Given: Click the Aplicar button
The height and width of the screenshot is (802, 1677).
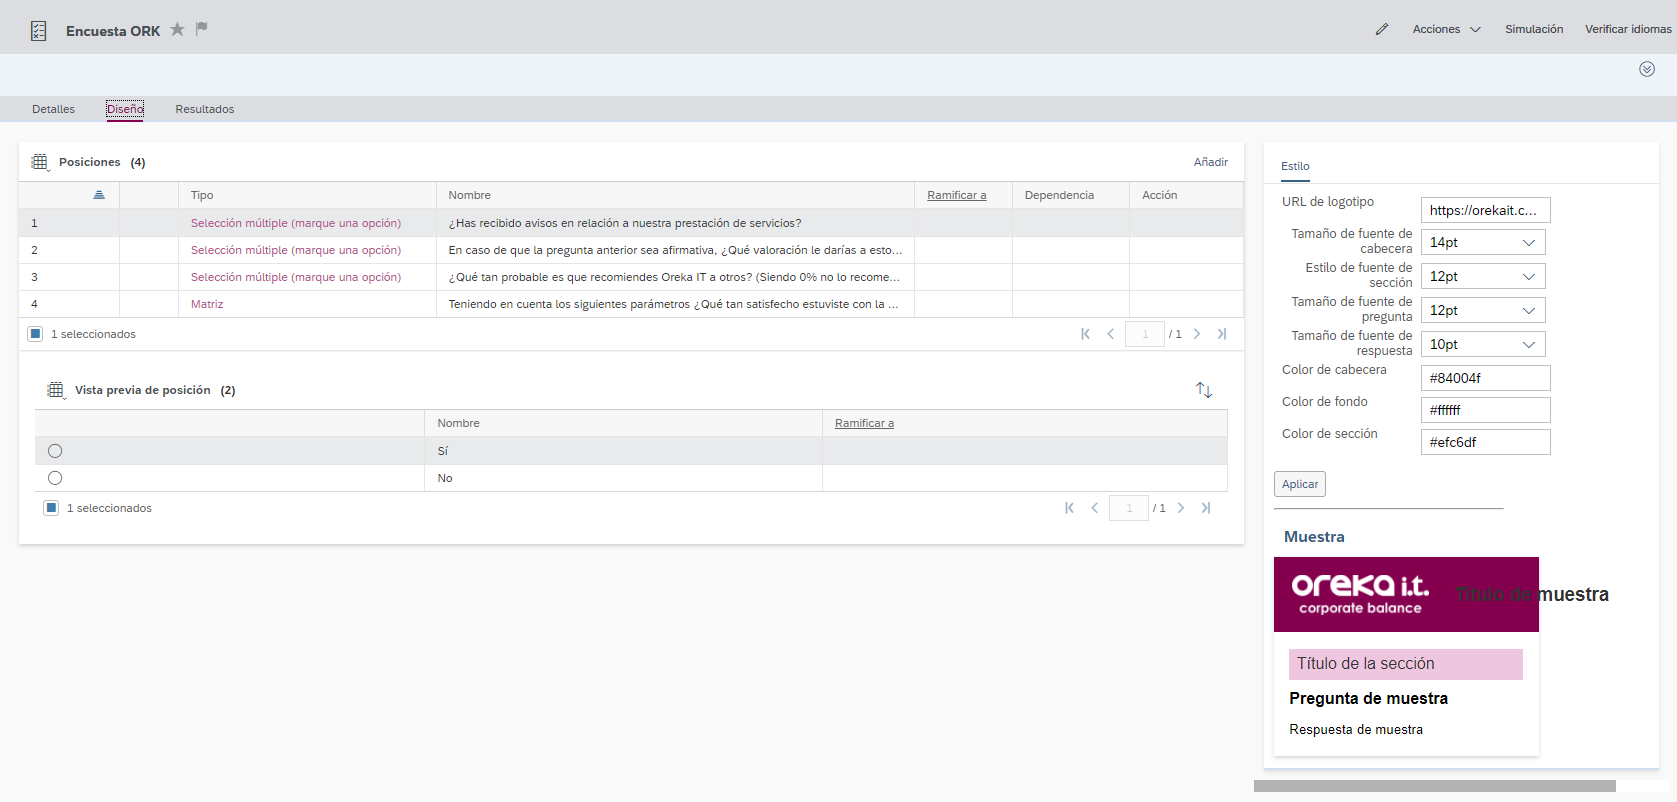Looking at the screenshot, I should point(1300,484).
